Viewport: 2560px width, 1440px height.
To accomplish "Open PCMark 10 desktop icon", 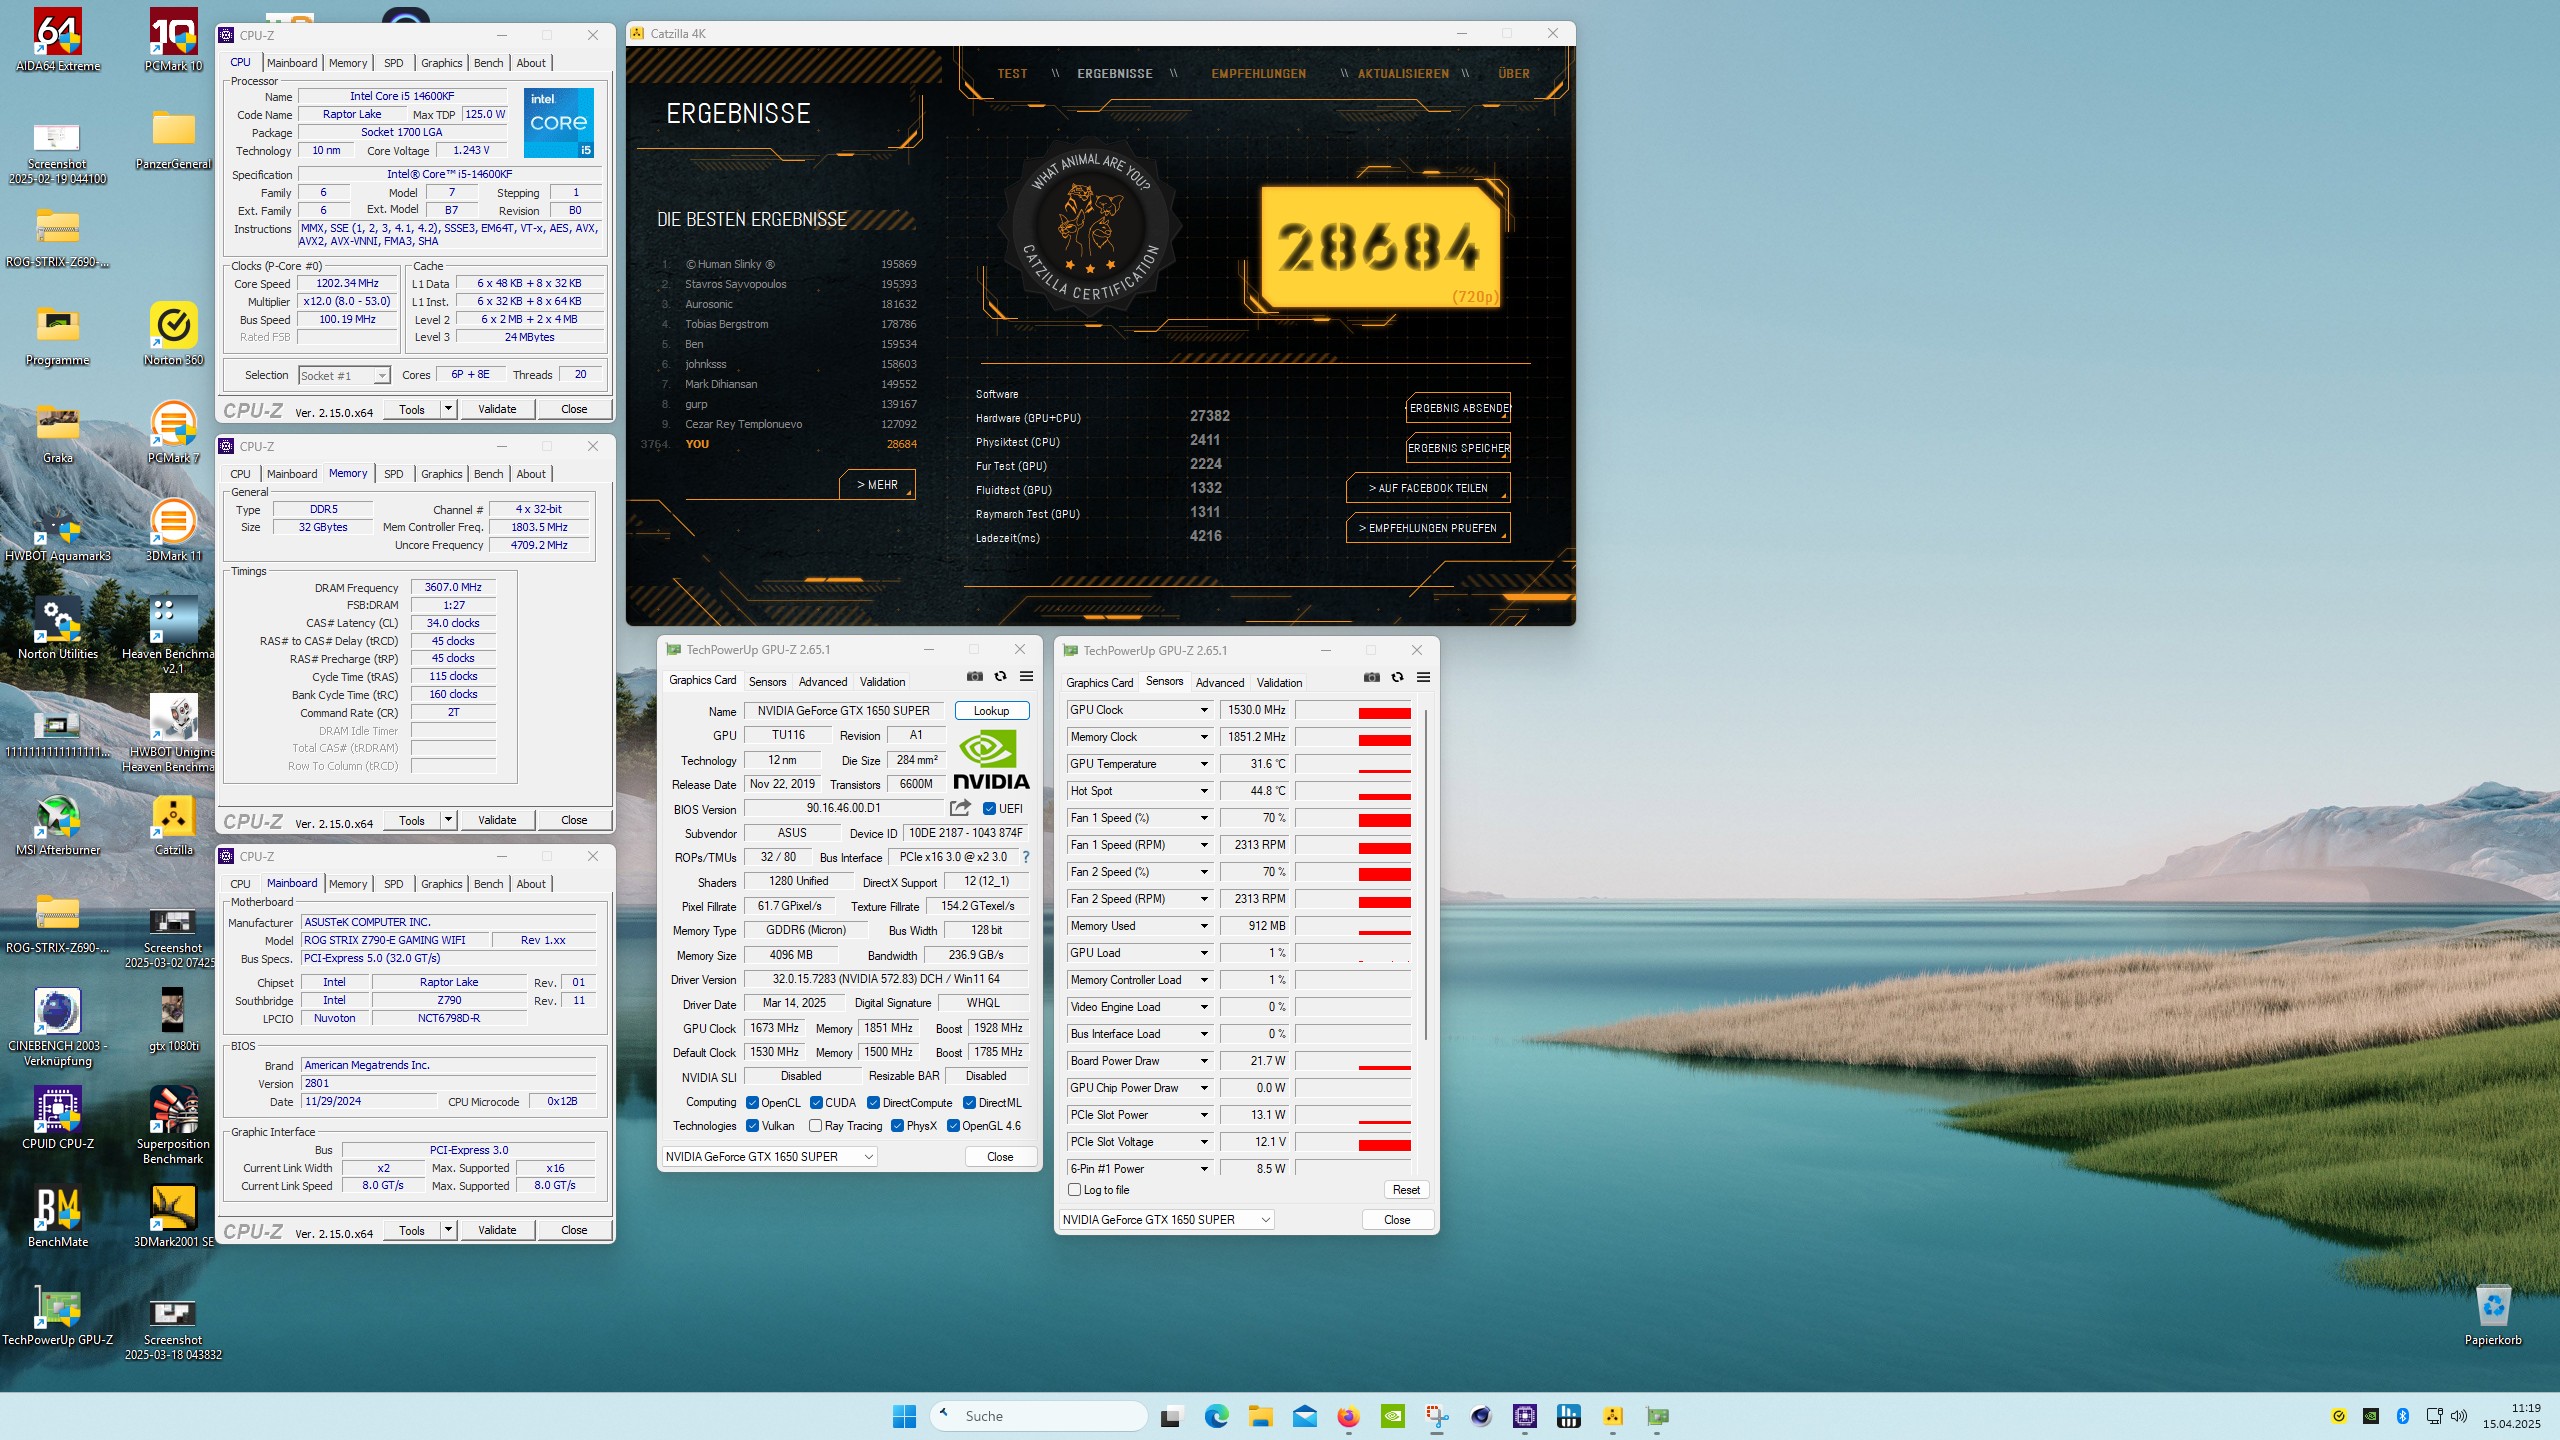I will pos(173,40).
